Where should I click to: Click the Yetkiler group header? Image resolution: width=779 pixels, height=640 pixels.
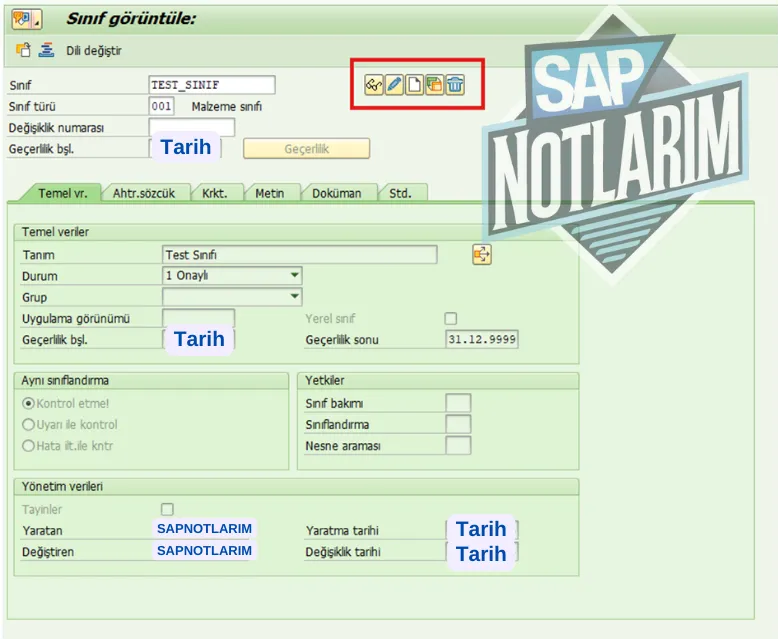coord(438,381)
